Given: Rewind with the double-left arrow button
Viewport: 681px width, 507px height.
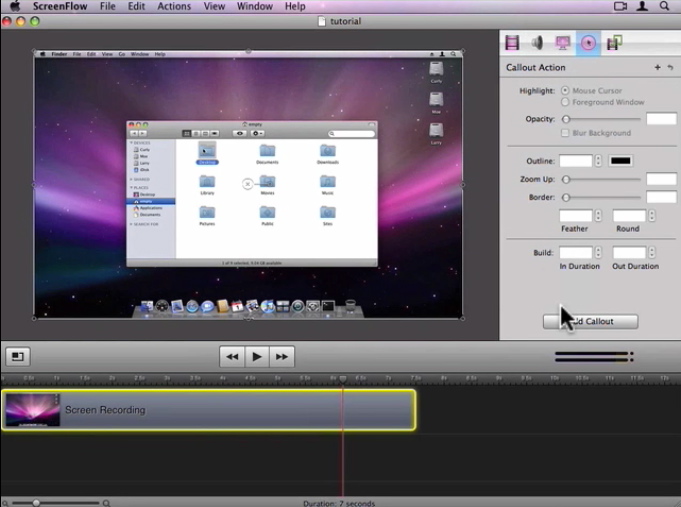Looking at the screenshot, I should pos(232,357).
